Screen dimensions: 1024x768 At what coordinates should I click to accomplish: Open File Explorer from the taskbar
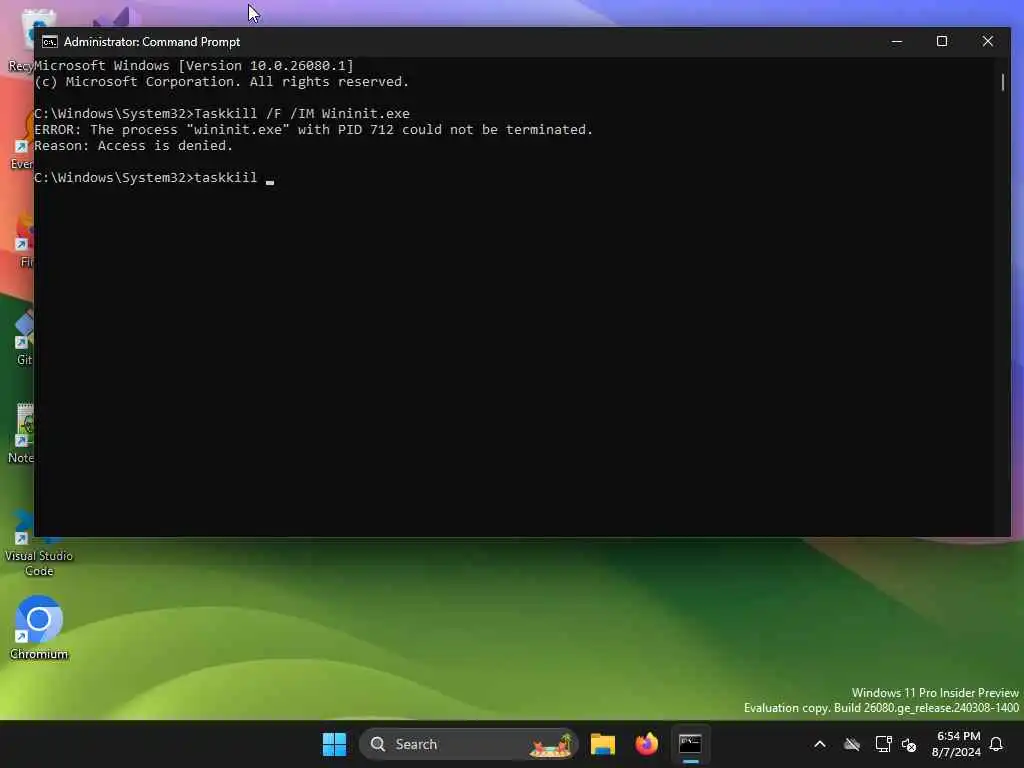point(602,744)
